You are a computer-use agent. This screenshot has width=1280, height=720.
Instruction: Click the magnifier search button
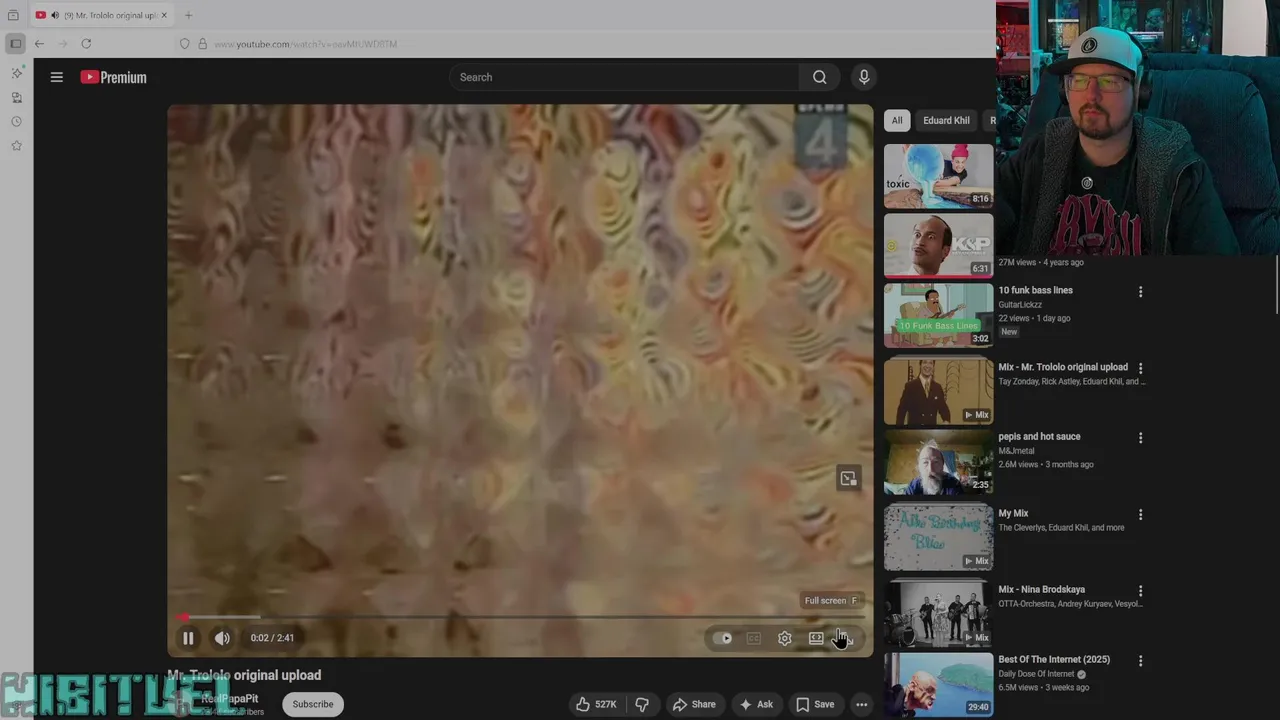tap(820, 77)
